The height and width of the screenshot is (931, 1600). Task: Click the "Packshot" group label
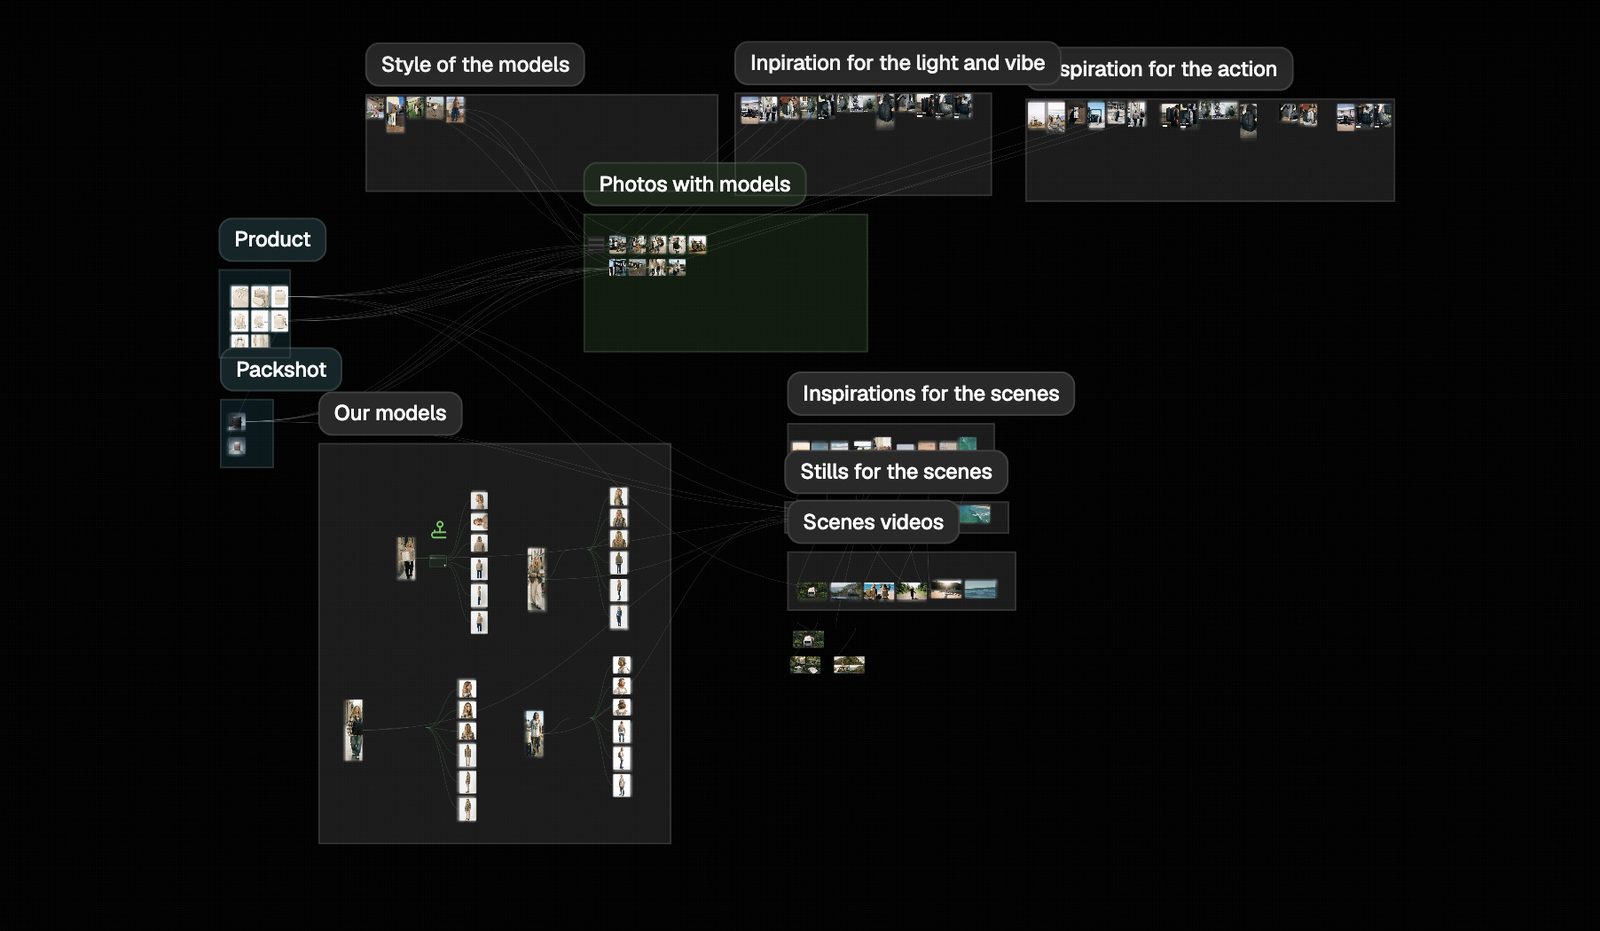click(x=281, y=369)
